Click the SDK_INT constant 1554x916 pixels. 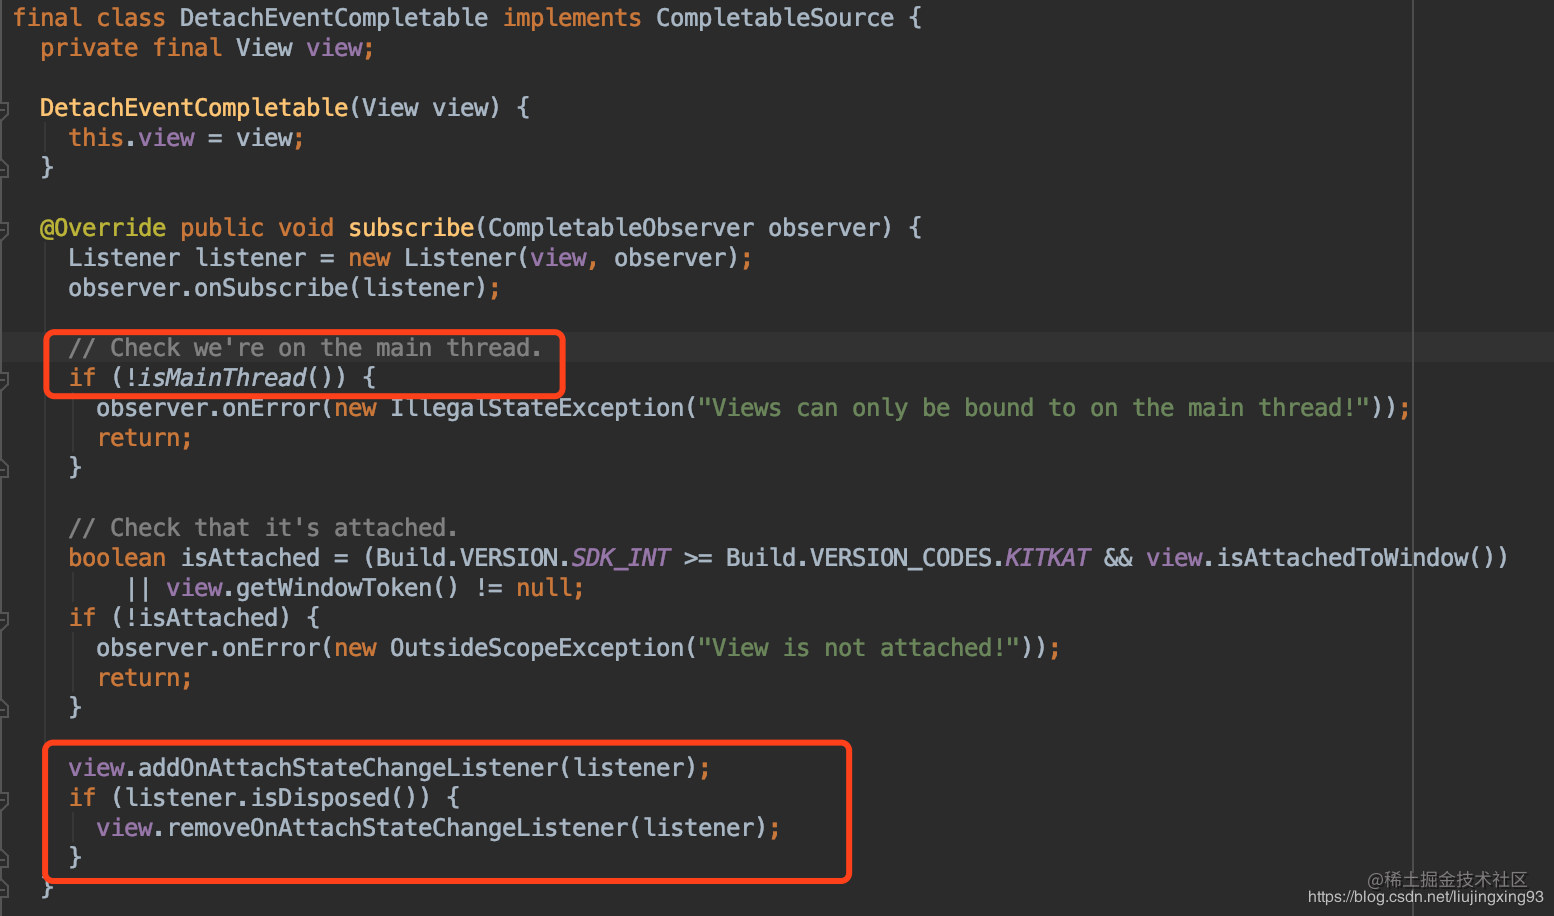tap(620, 558)
